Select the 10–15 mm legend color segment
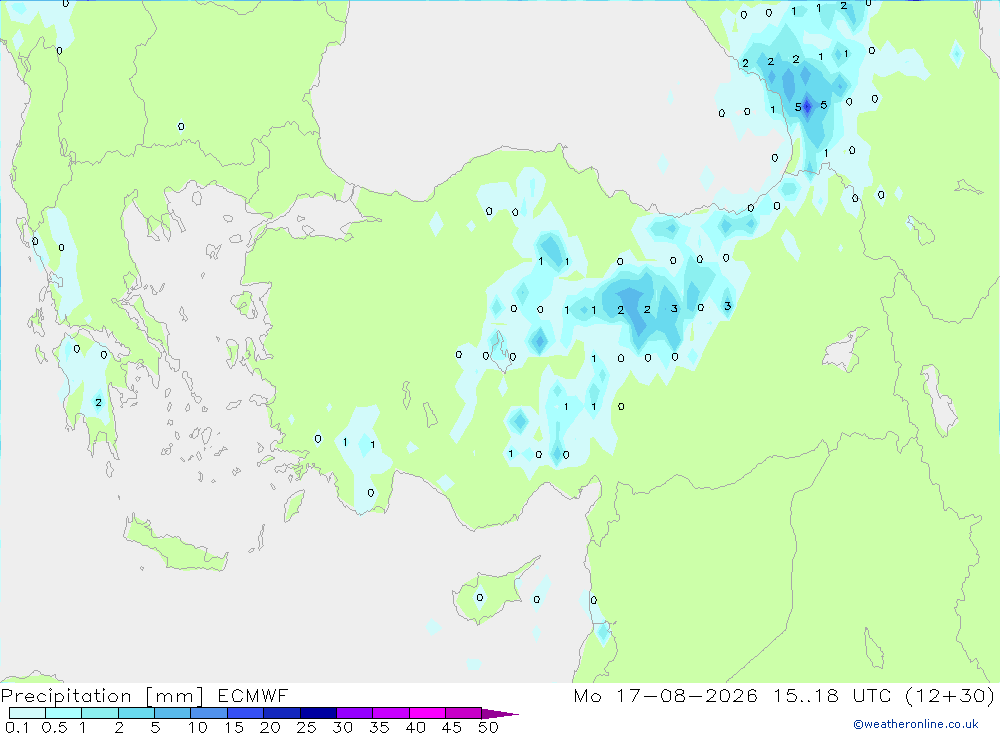The height and width of the screenshot is (733, 1000). pyautogui.click(x=209, y=713)
